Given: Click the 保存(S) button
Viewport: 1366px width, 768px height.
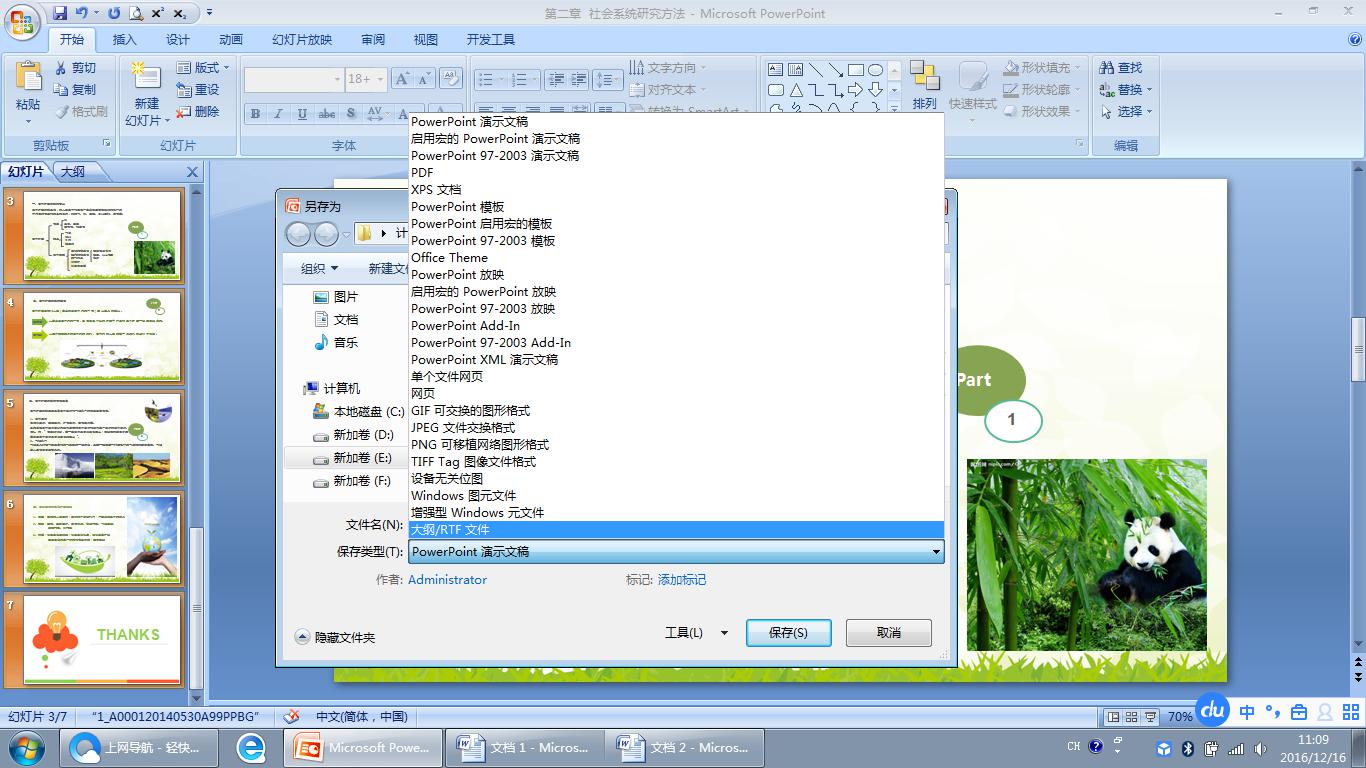Looking at the screenshot, I should click(788, 633).
